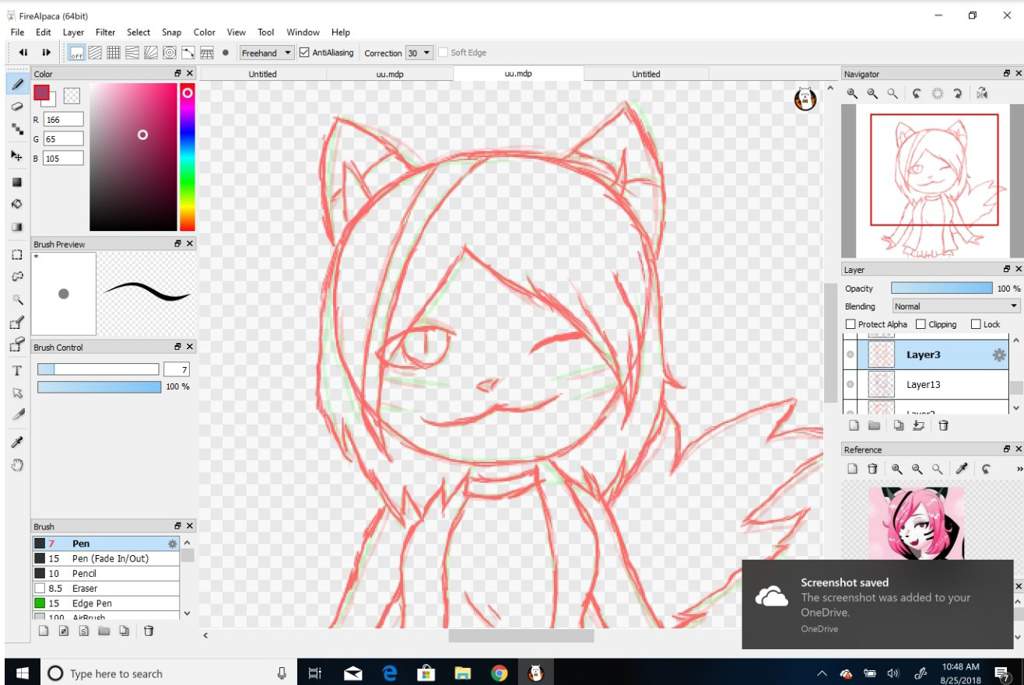Click the hue strip in the Color panel

[187, 157]
